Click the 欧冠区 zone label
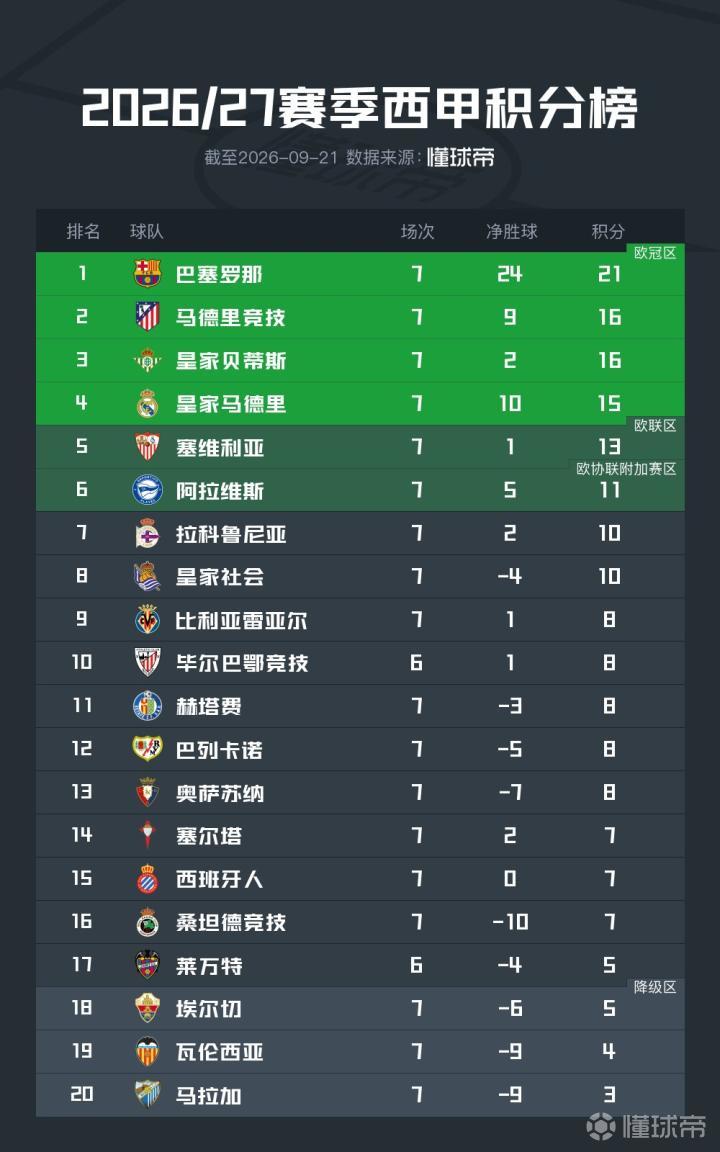Viewport: 720px width, 1152px height. [655, 253]
